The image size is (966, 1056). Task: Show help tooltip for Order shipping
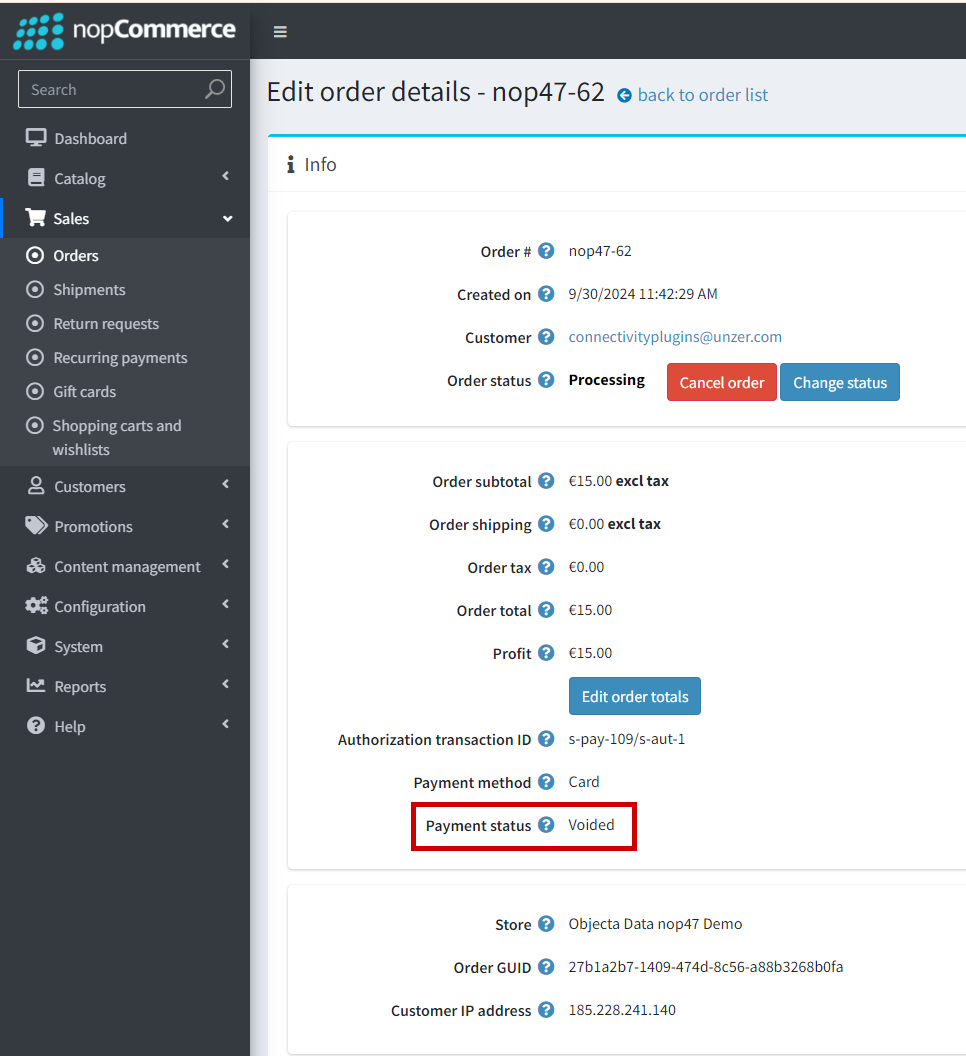(546, 524)
